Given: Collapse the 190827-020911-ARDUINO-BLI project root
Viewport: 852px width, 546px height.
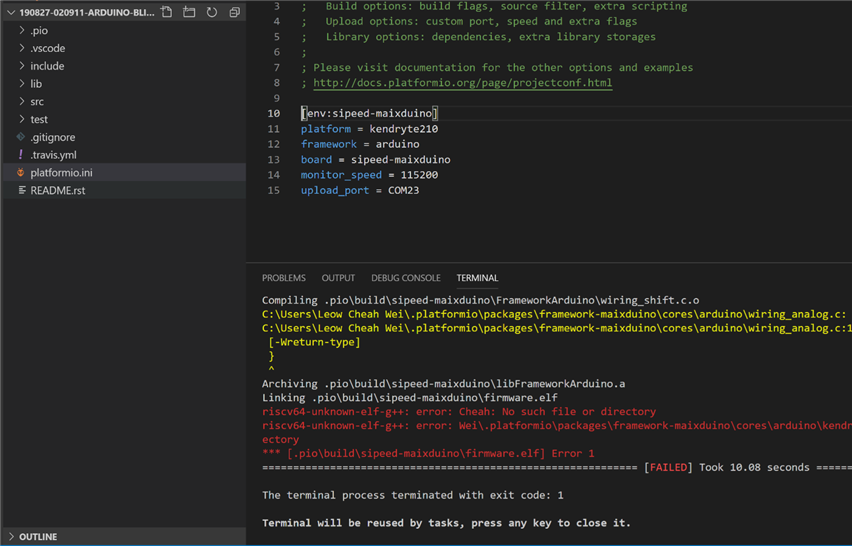Looking at the screenshot, I should tap(86, 13).
